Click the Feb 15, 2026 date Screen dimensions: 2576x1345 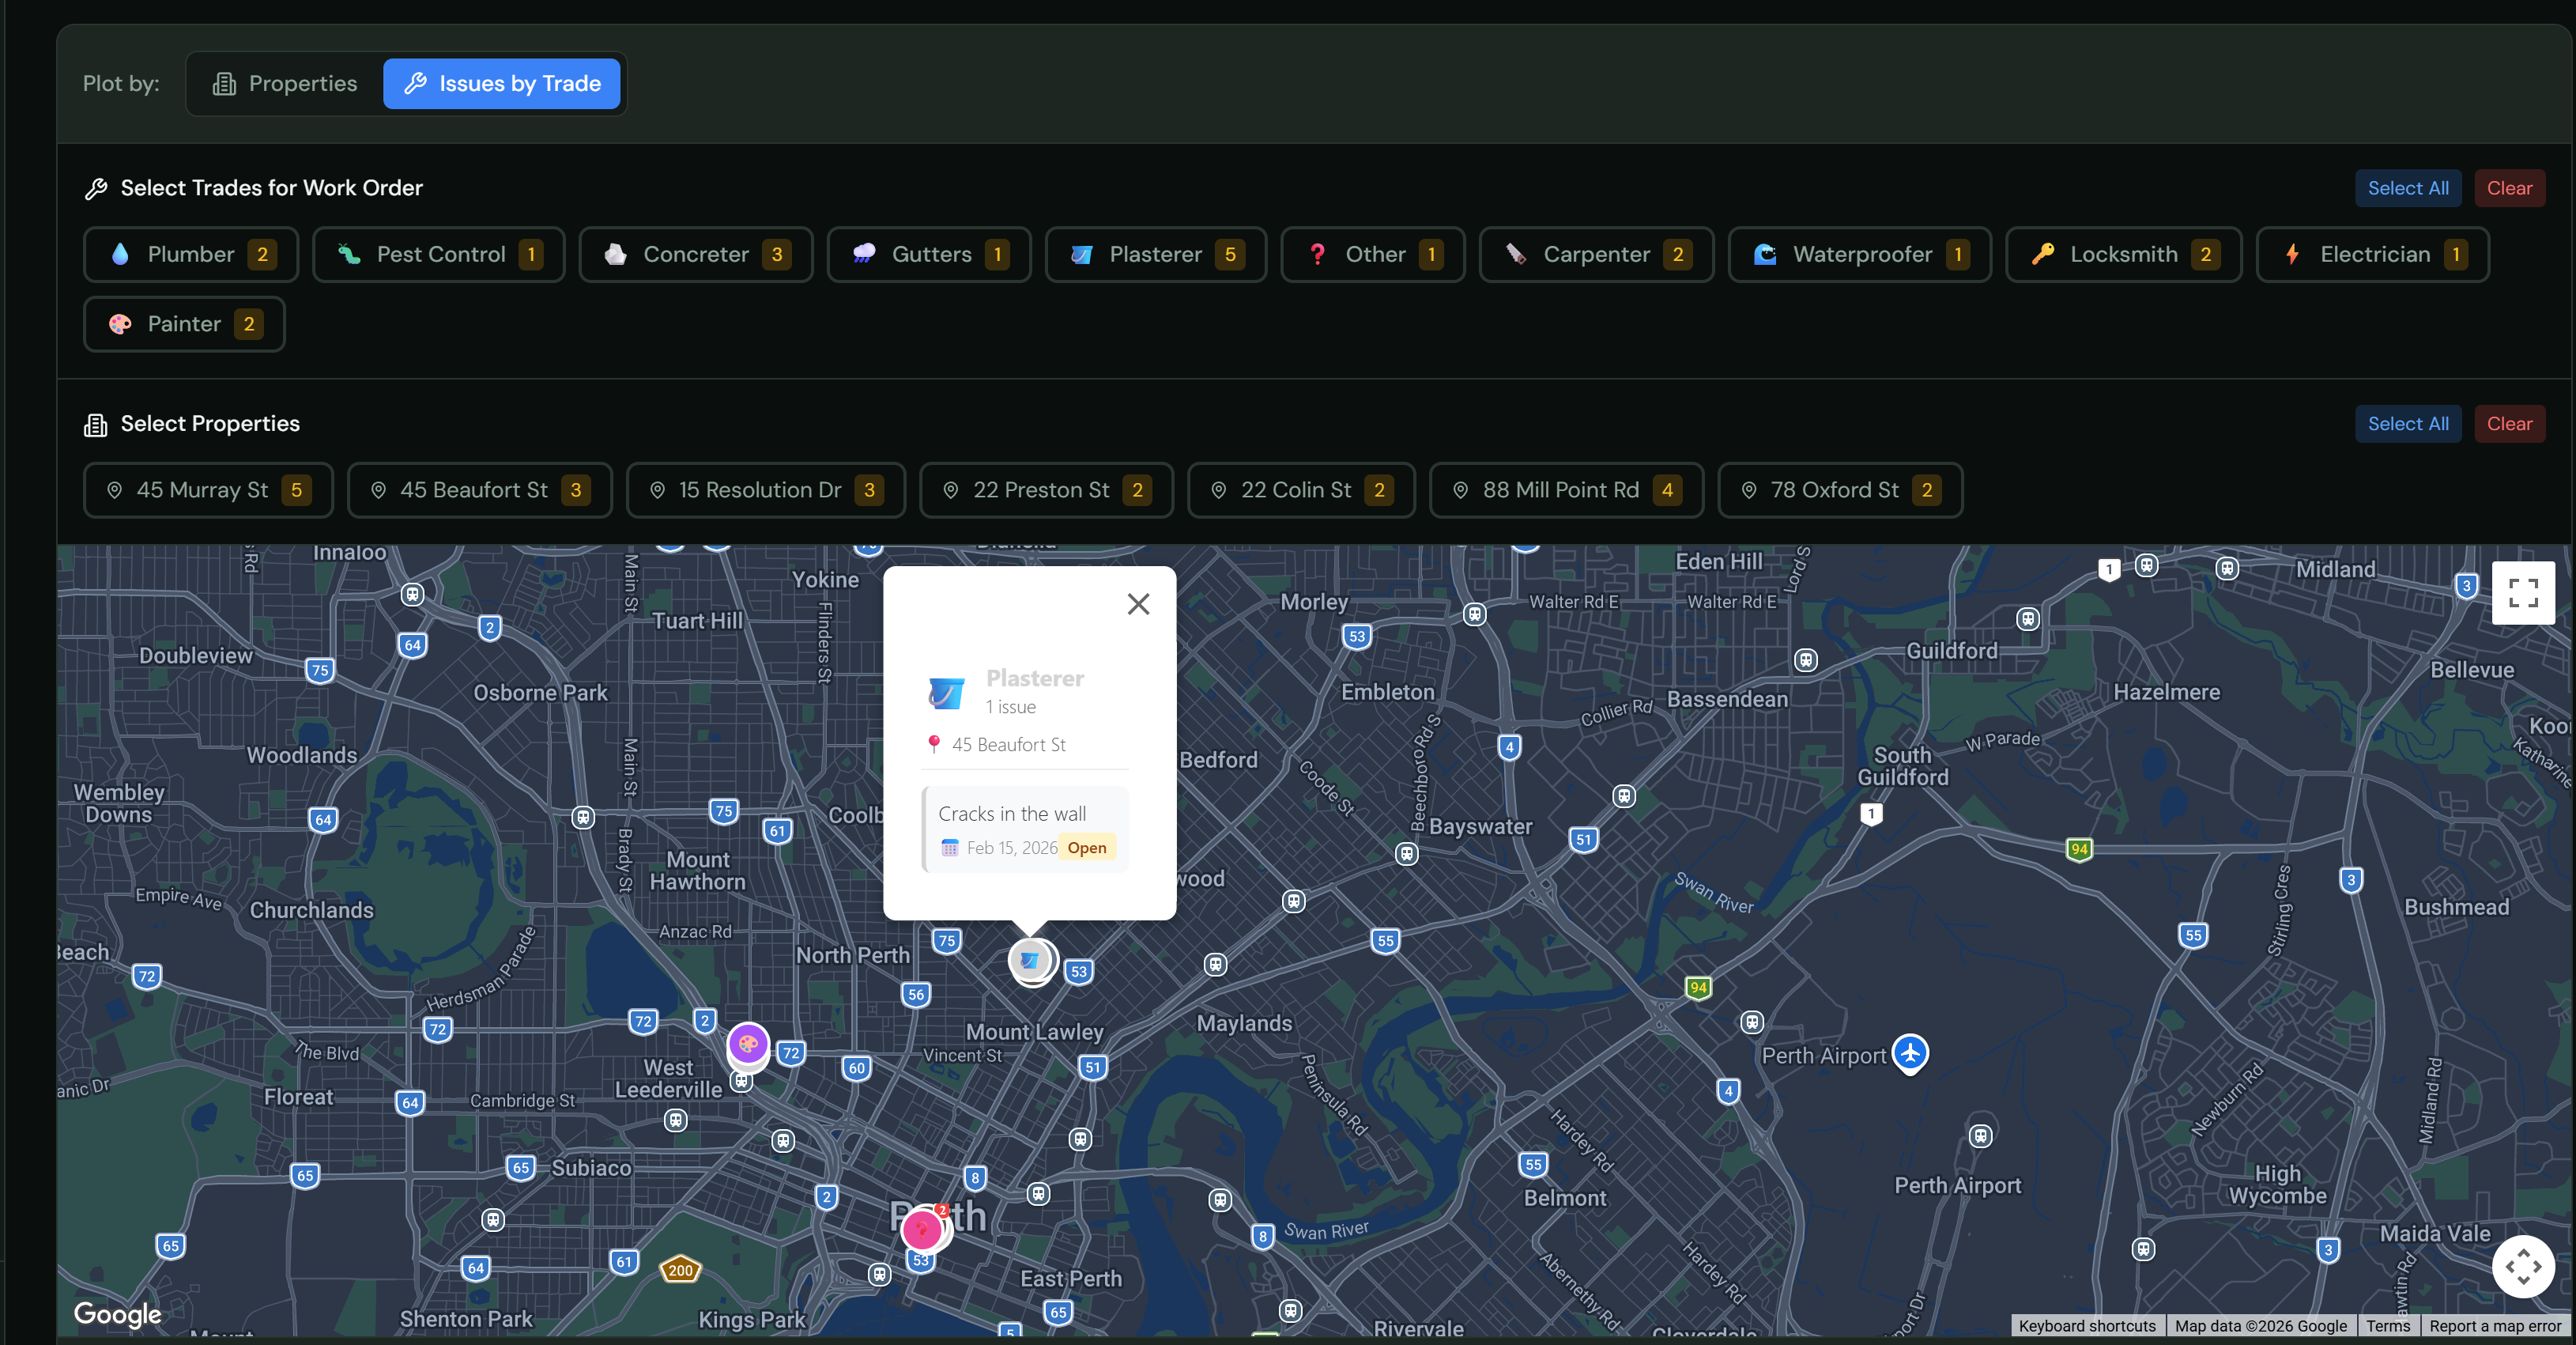coord(1012,848)
